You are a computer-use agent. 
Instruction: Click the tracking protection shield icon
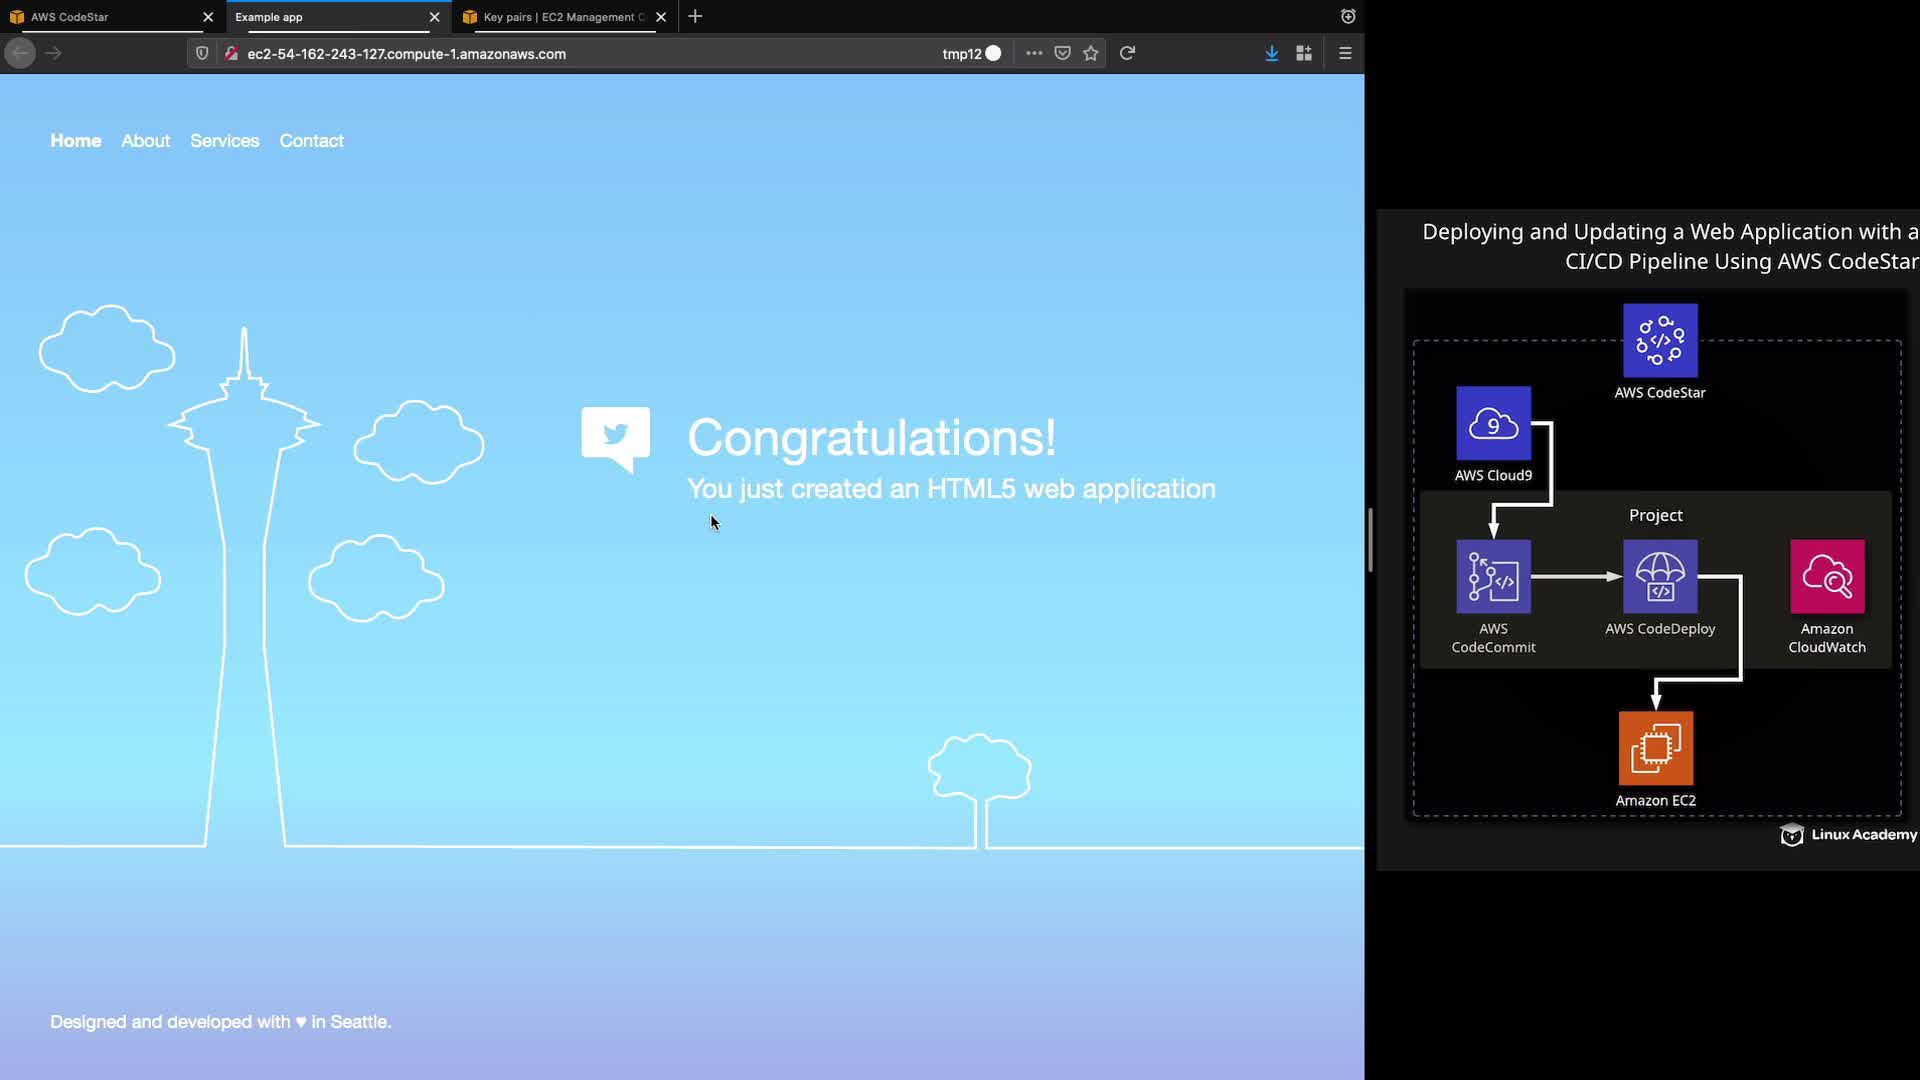(202, 53)
